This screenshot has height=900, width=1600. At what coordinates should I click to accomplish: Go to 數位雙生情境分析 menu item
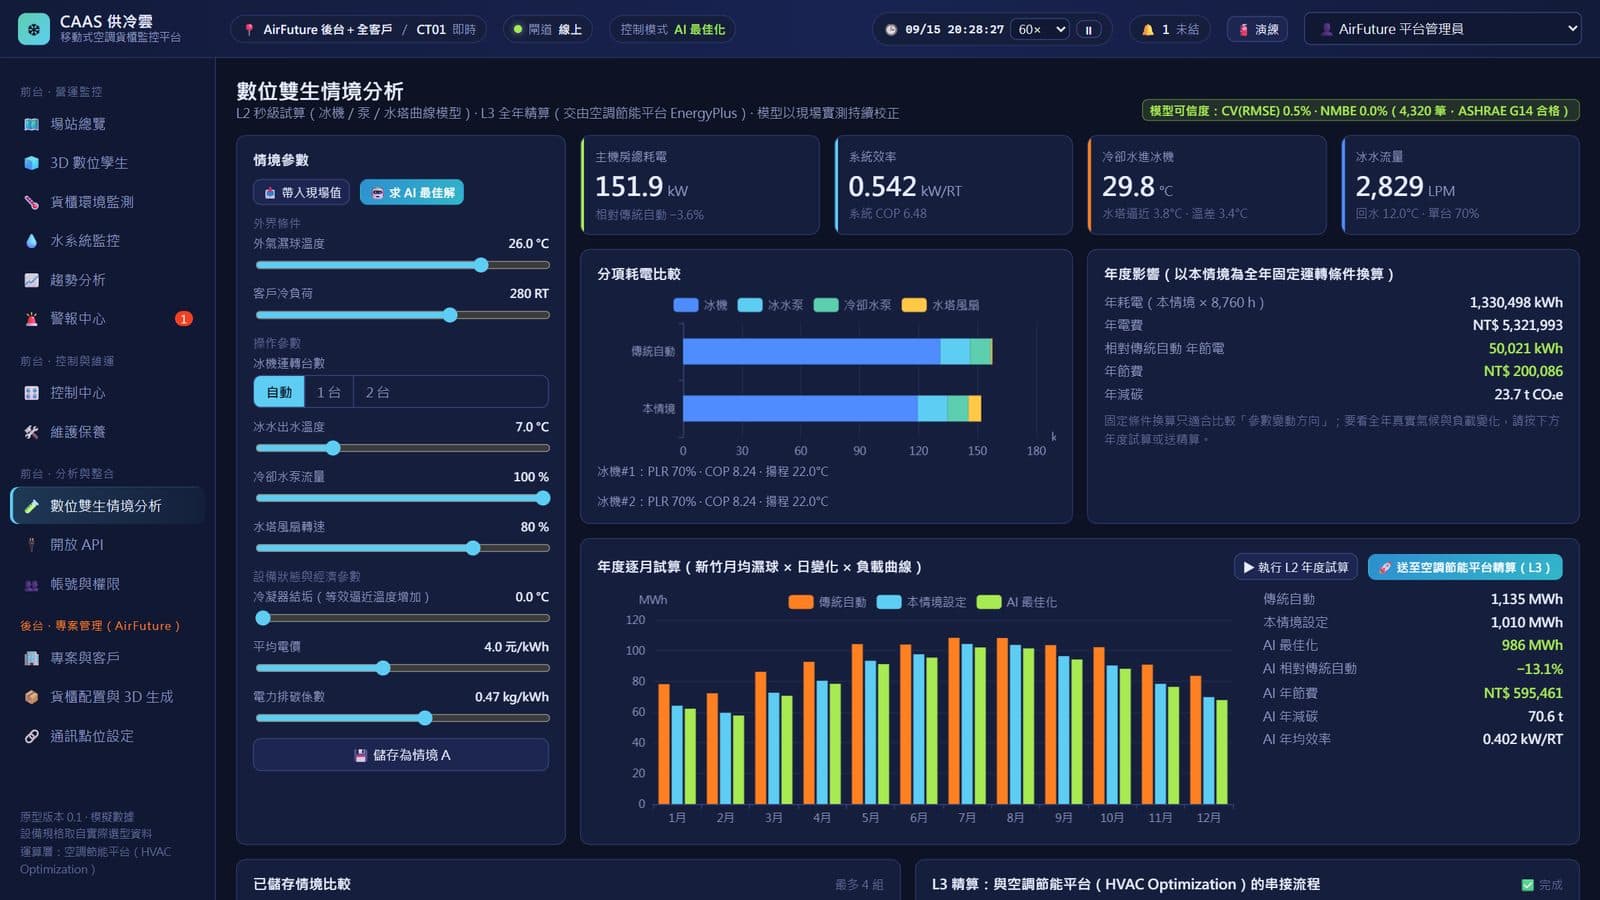108,506
